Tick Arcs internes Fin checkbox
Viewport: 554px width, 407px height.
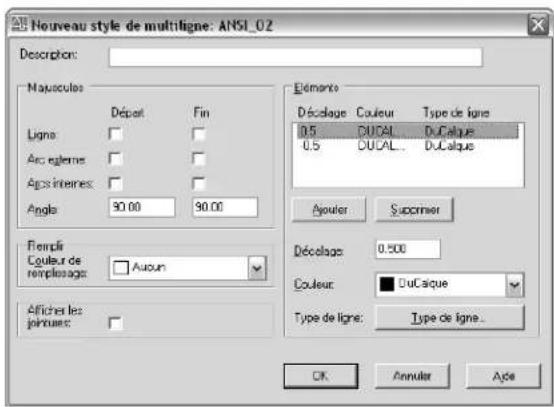click(x=199, y=184)
